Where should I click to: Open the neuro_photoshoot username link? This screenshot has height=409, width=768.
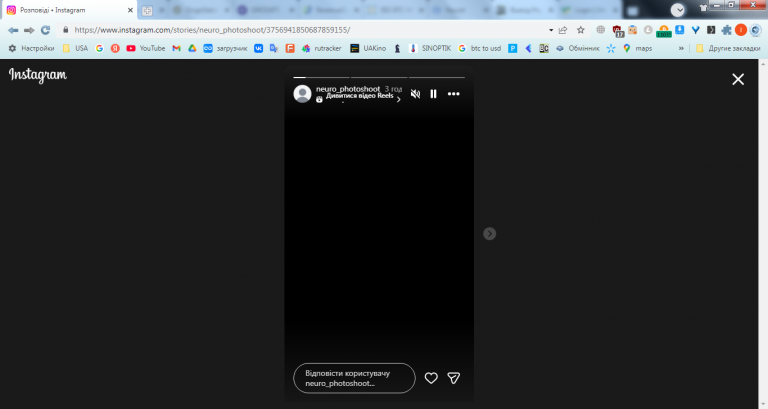pyautogui.click(x=348, y=89)
